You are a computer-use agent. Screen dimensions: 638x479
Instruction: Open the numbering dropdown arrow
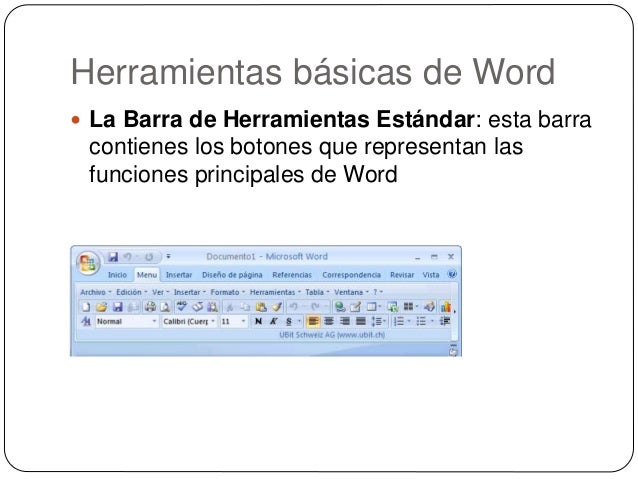point(409,322)
